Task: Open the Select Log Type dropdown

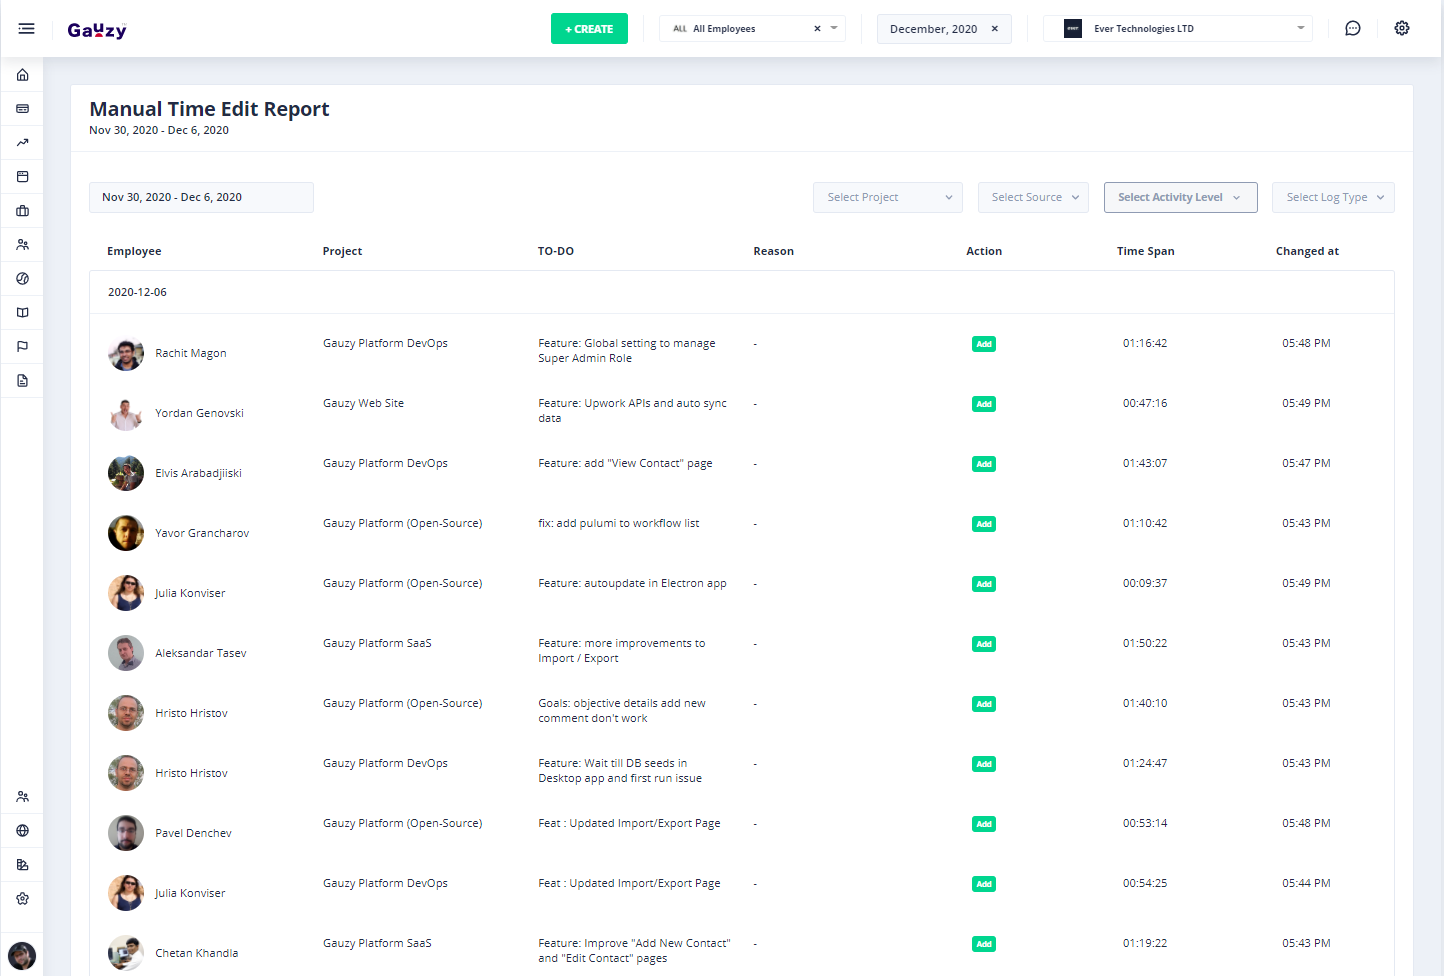Action: click(x=1332, y=198)
